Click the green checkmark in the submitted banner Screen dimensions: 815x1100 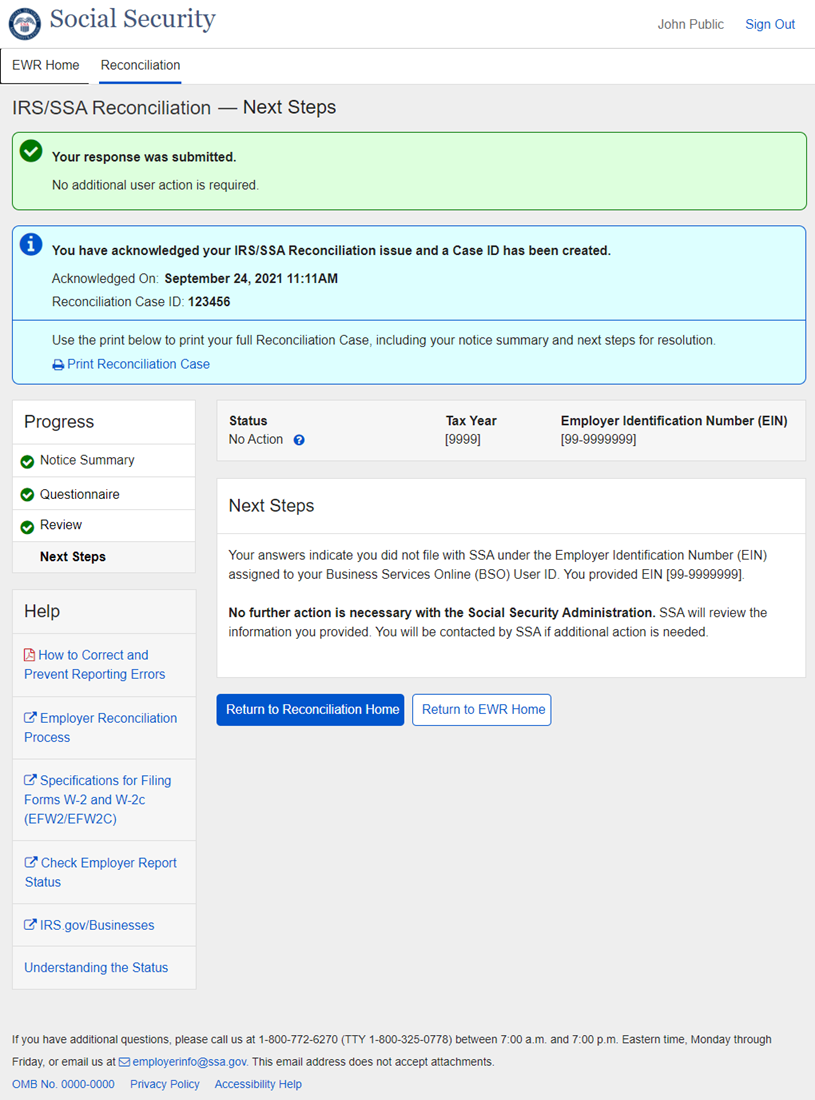tap(31, 151)
